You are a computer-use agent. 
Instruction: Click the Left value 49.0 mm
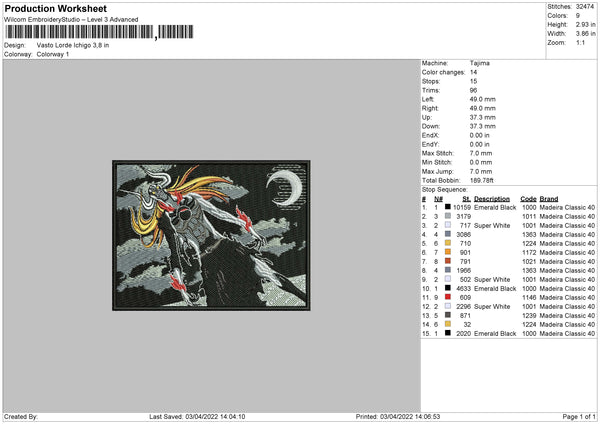coord(483,99)
